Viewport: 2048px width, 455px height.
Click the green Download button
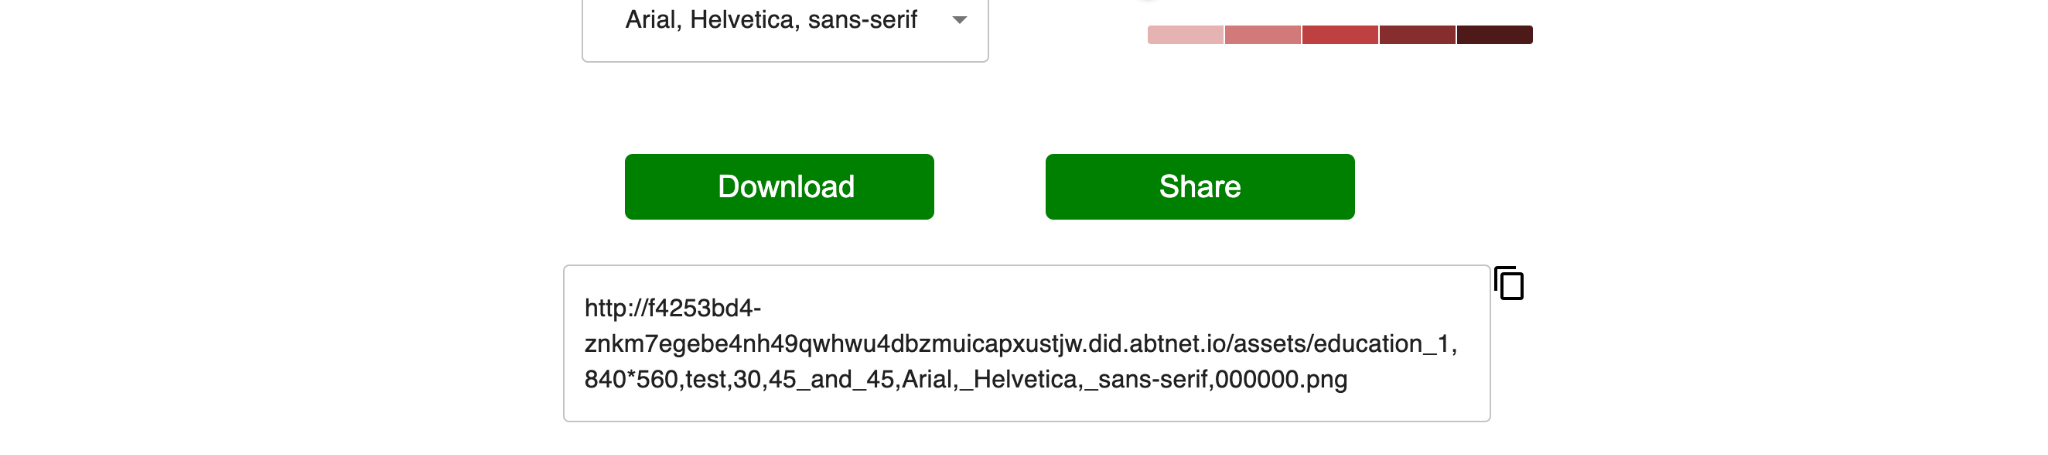(x=779, y=187)
